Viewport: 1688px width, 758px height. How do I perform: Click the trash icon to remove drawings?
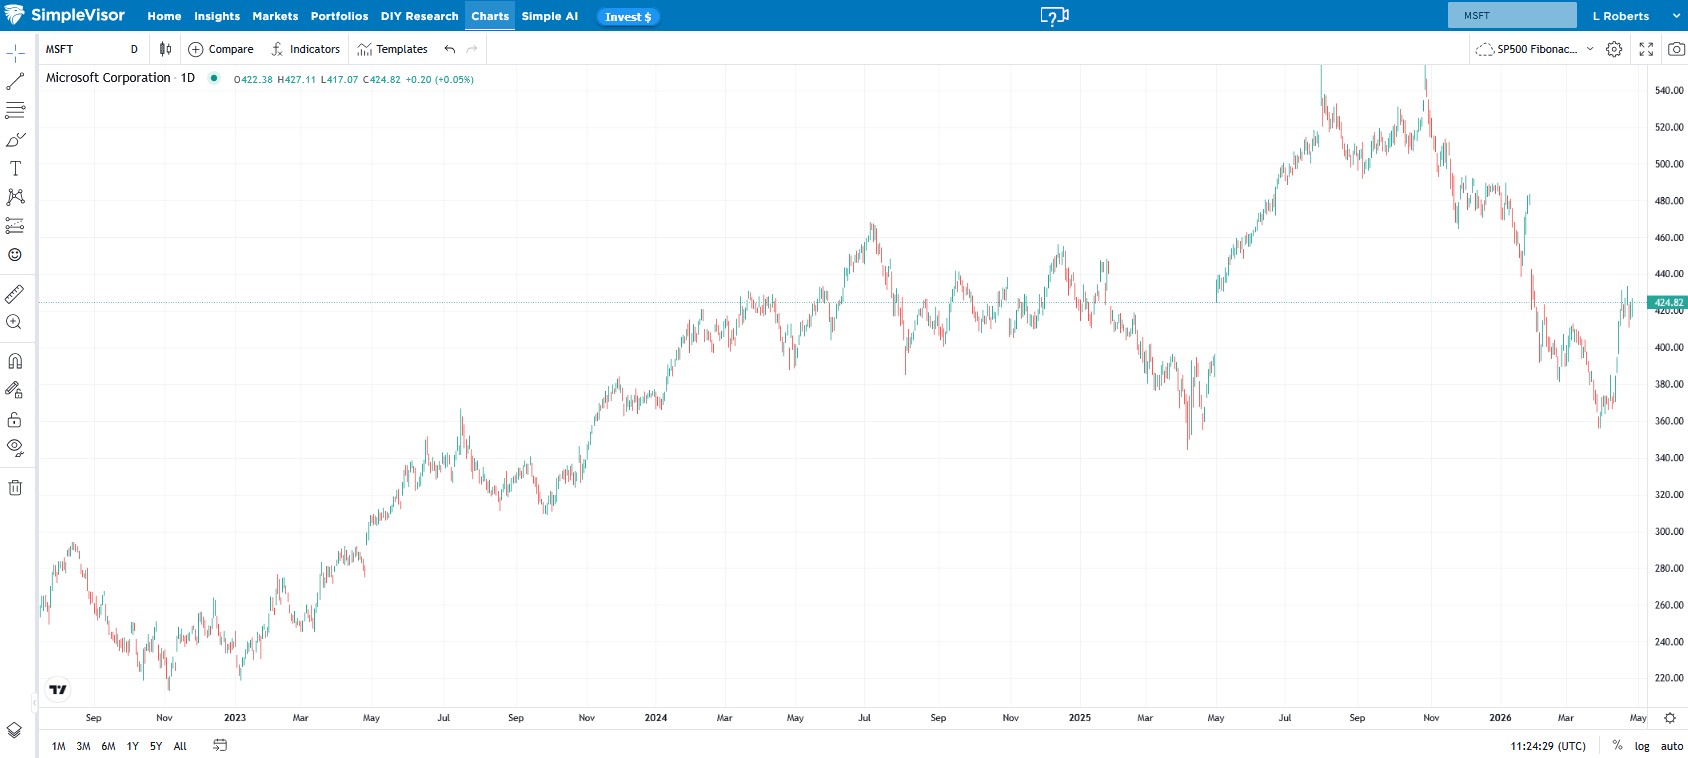tap(15, 488)
